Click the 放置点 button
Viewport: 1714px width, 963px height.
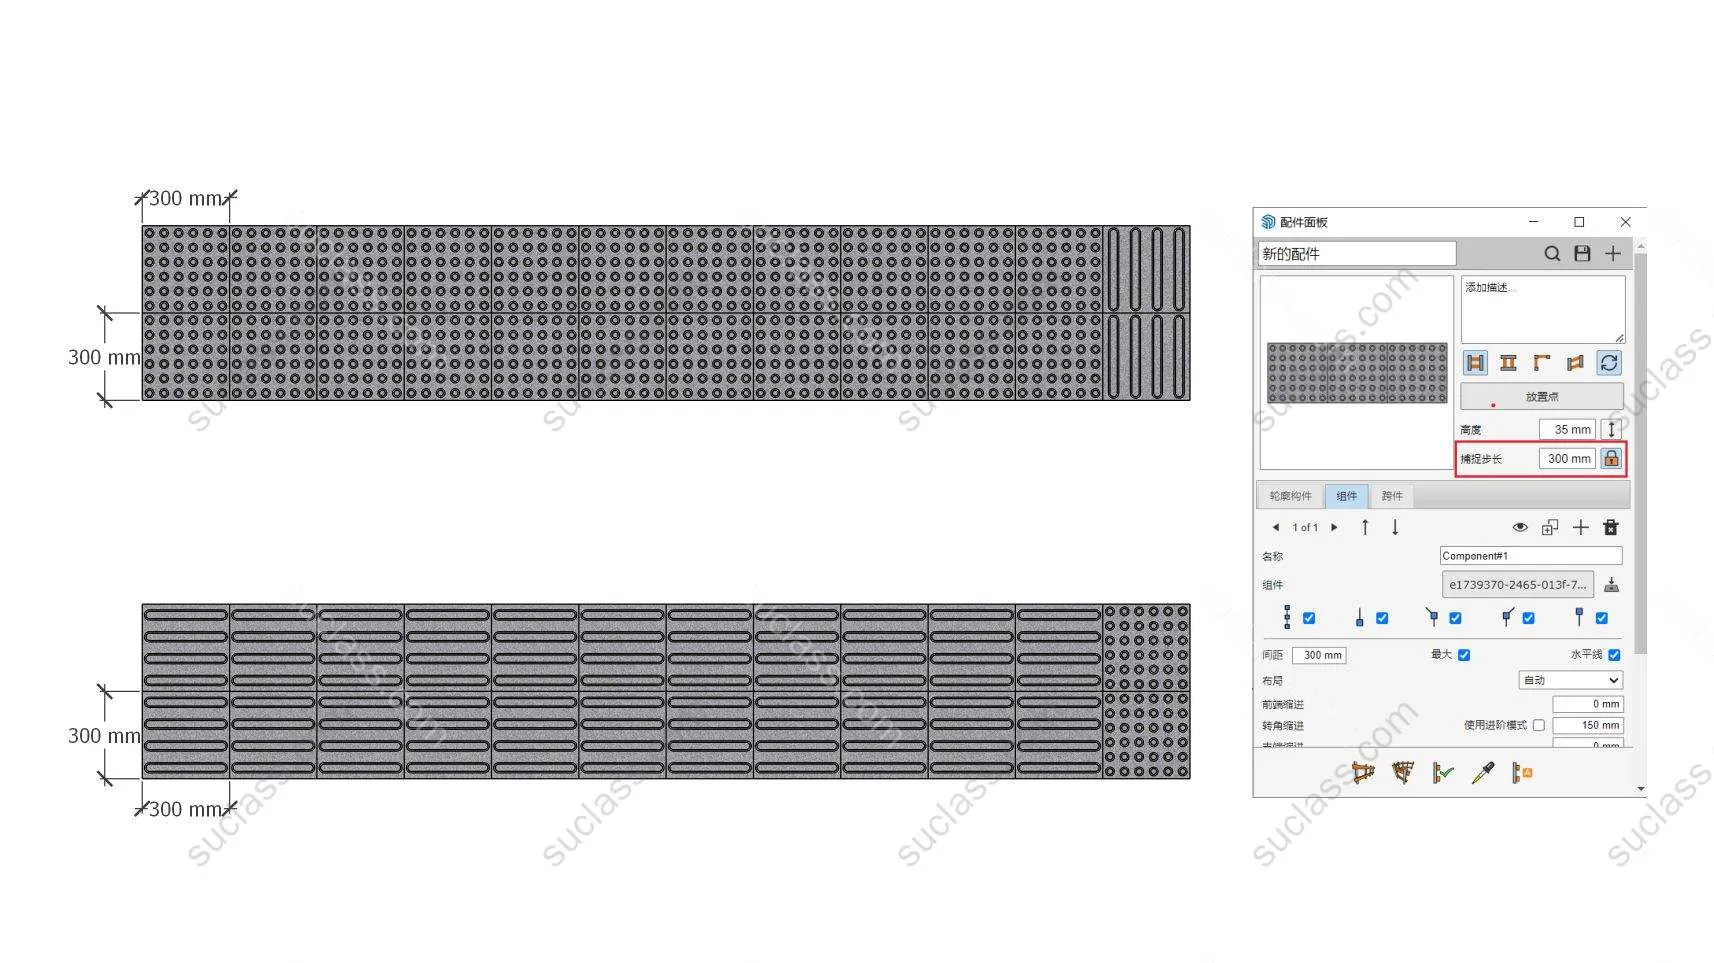click(1541, 397)
